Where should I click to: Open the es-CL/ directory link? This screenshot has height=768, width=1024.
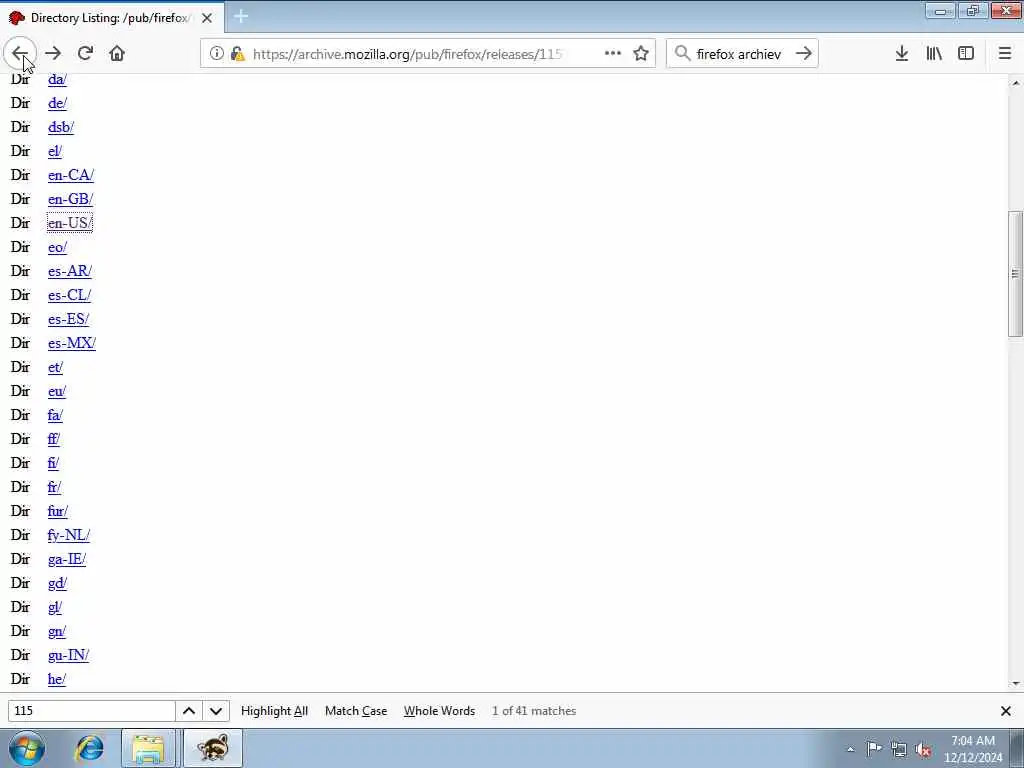pos(69,295)
